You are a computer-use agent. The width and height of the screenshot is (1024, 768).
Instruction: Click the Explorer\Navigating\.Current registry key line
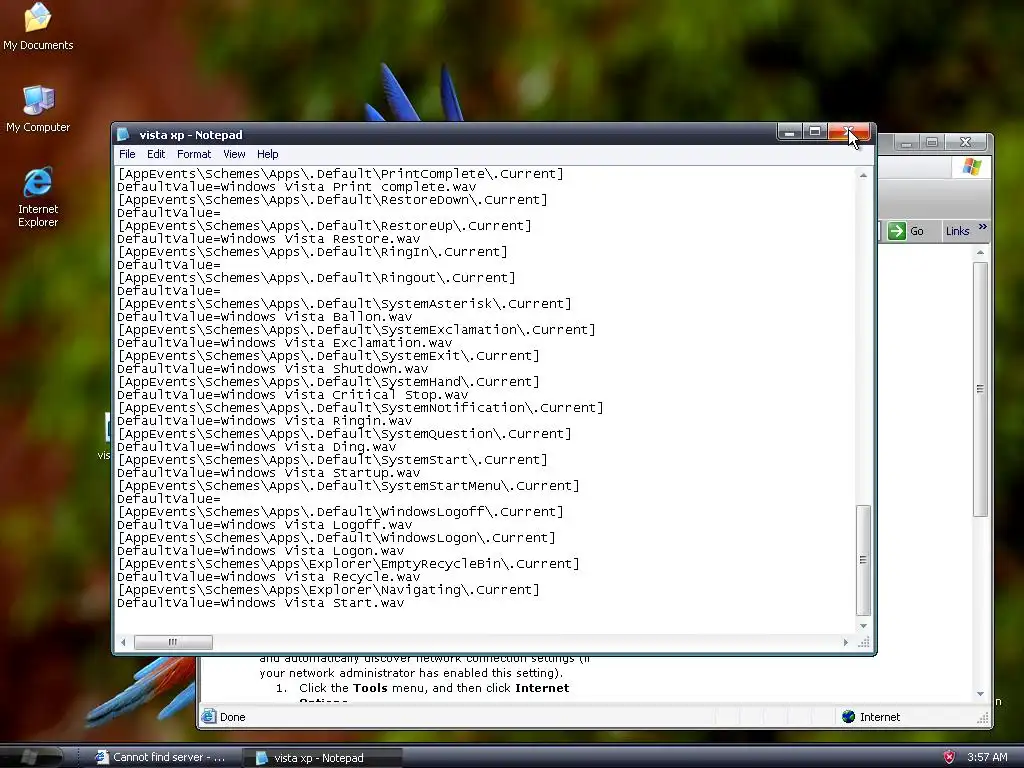[328, 590]
